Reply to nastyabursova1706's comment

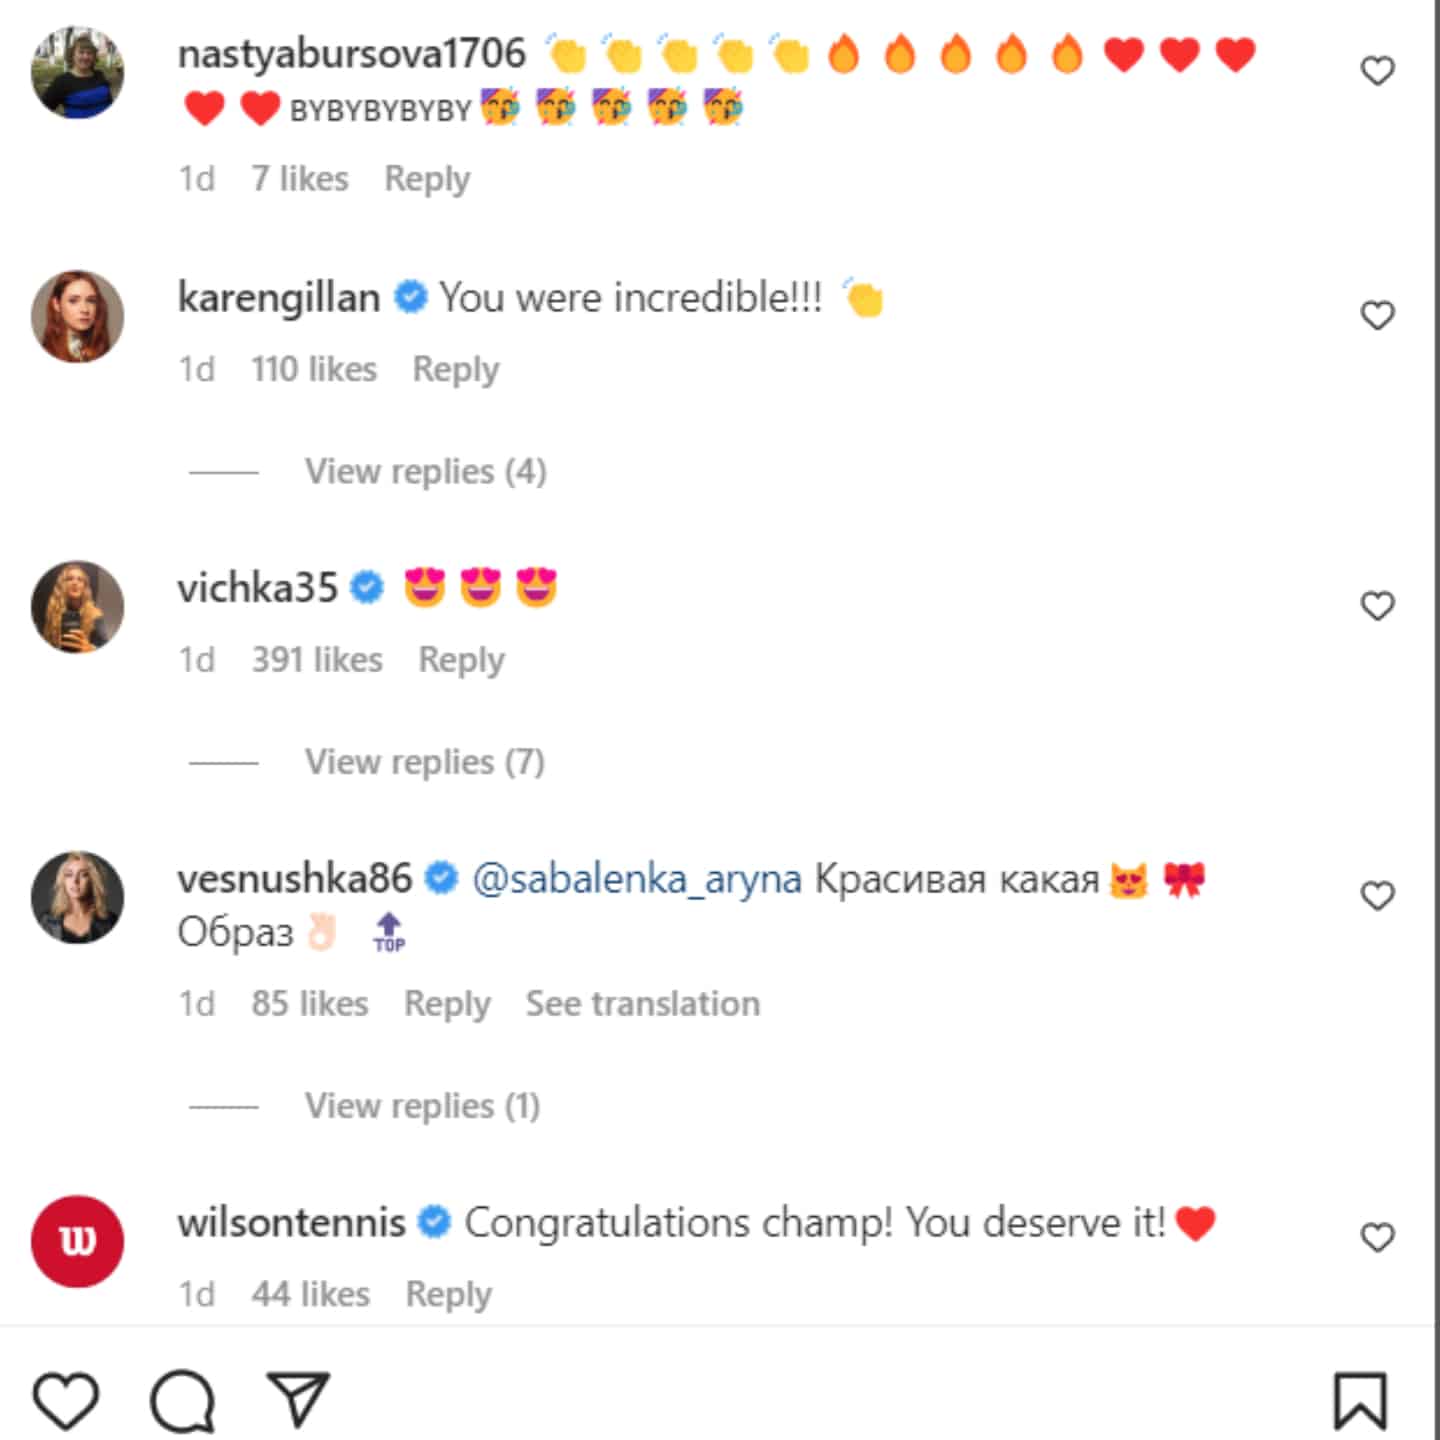pos(427,179)
